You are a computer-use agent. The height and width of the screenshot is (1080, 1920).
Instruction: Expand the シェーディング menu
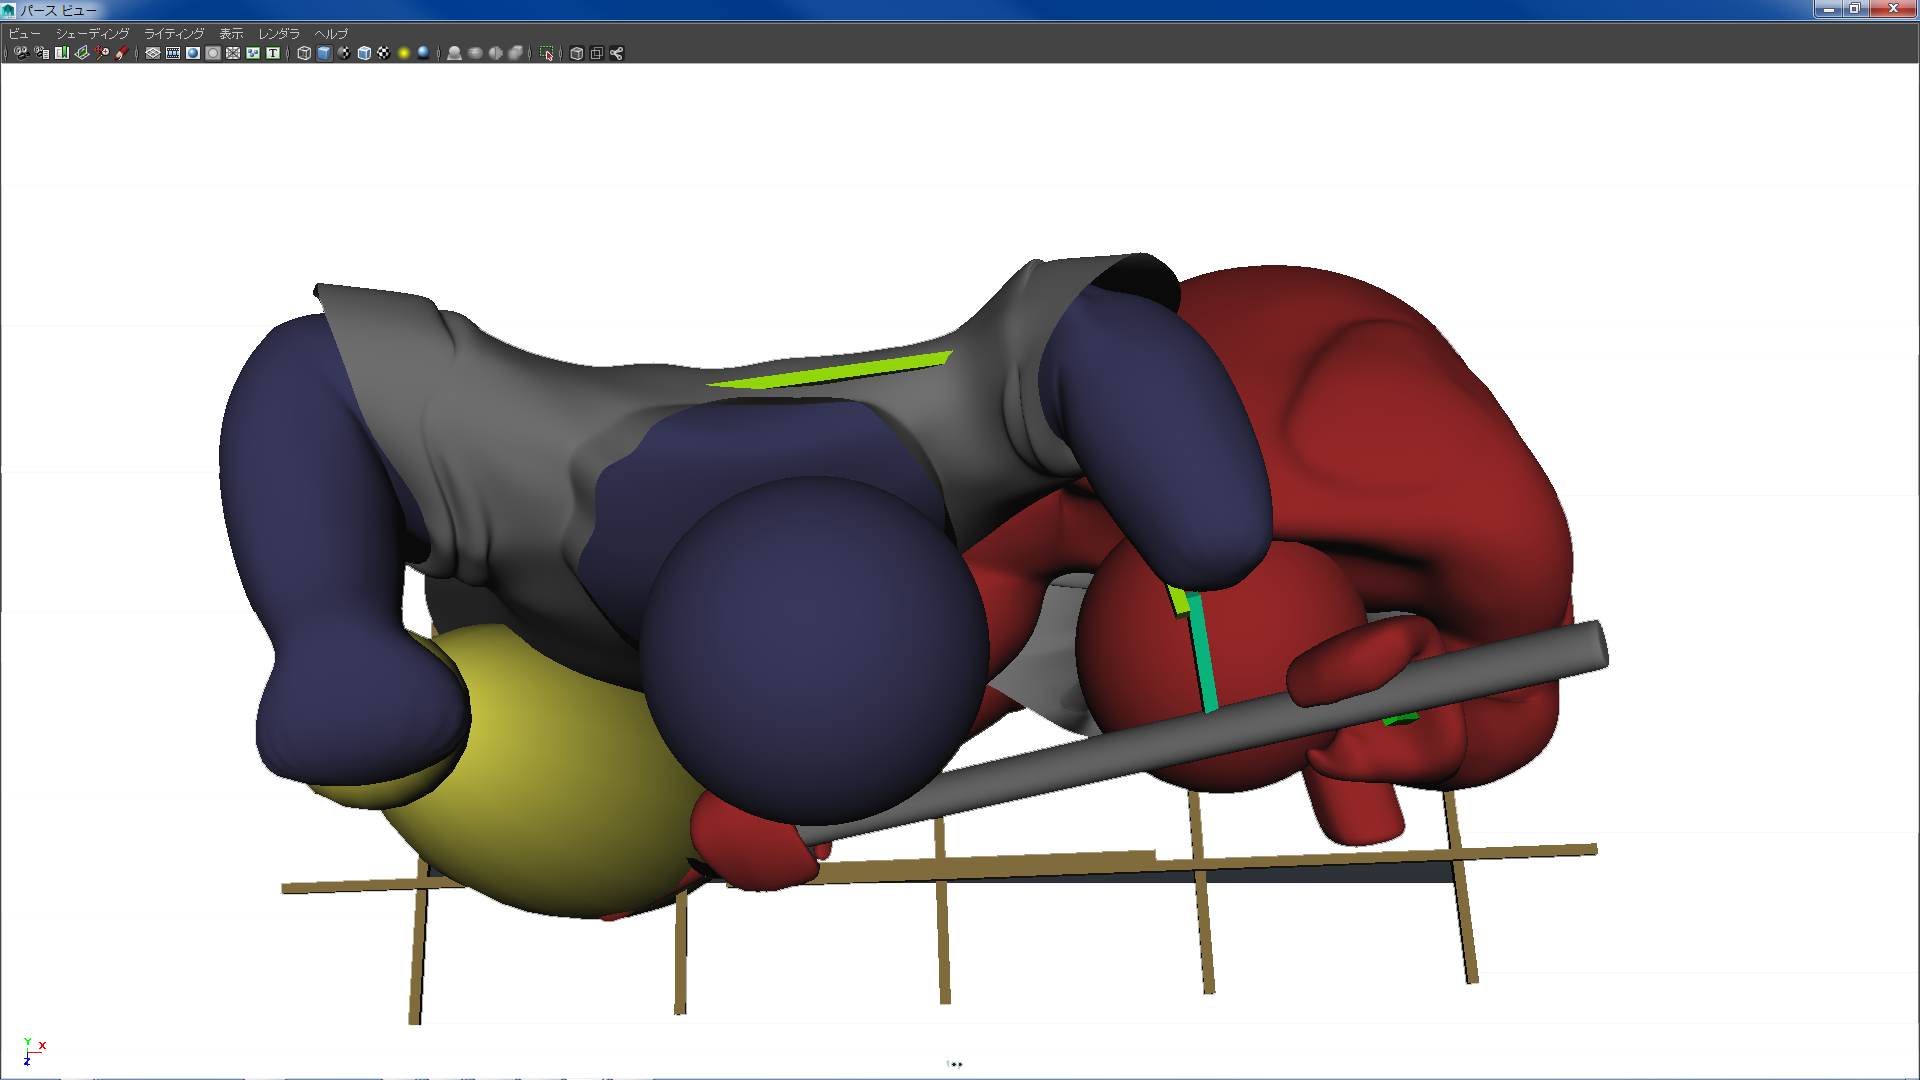92,33
